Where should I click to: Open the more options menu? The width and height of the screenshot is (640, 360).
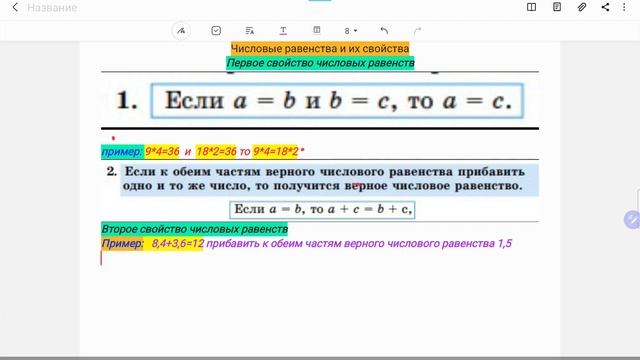click(624, 7)
